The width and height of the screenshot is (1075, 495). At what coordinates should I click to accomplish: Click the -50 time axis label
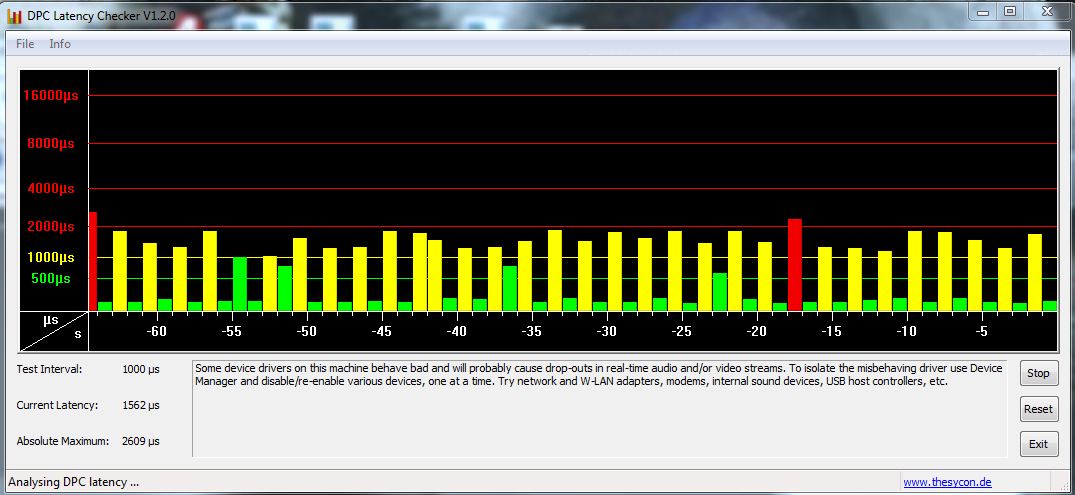point(306,332)
